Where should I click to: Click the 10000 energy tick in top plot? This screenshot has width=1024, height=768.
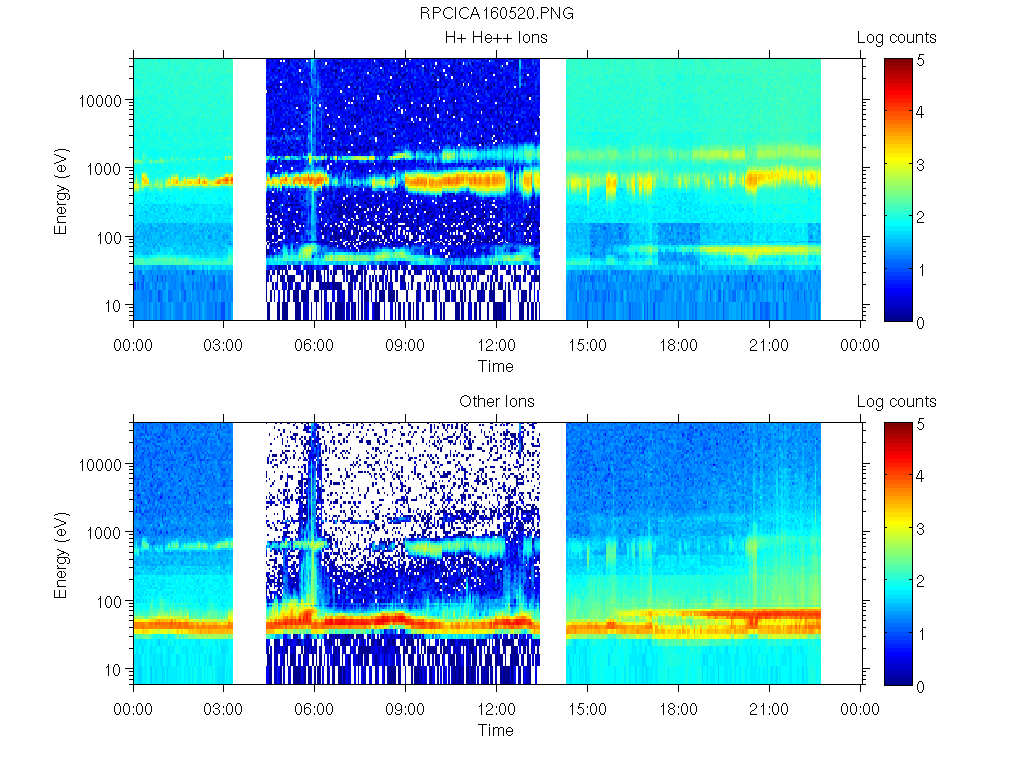[101, 101]
